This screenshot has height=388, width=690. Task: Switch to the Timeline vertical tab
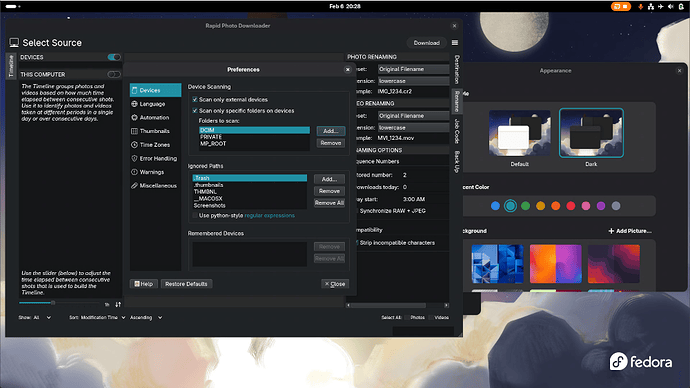[11, 66]
